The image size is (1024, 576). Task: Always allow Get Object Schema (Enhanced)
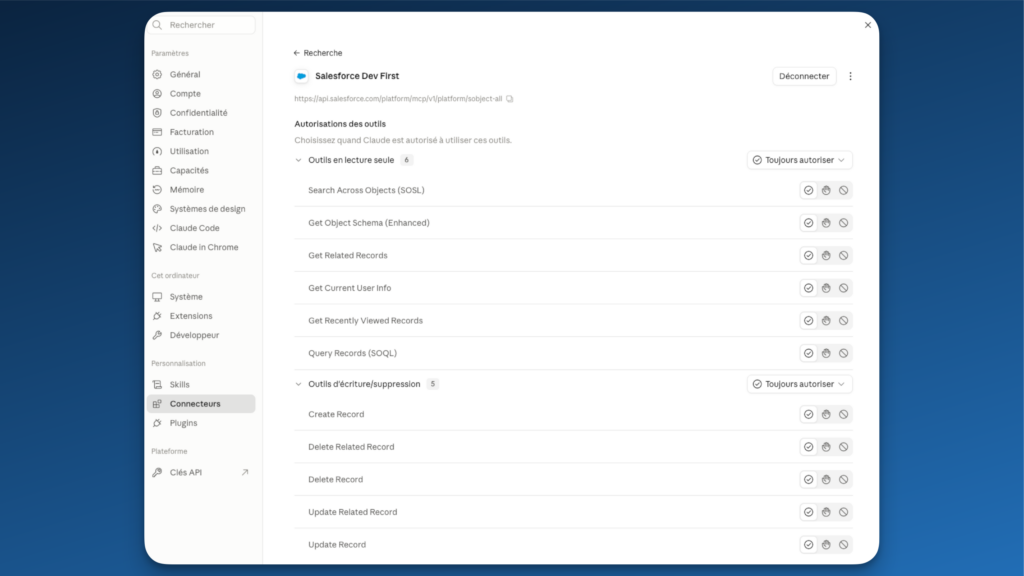[808, 223]
